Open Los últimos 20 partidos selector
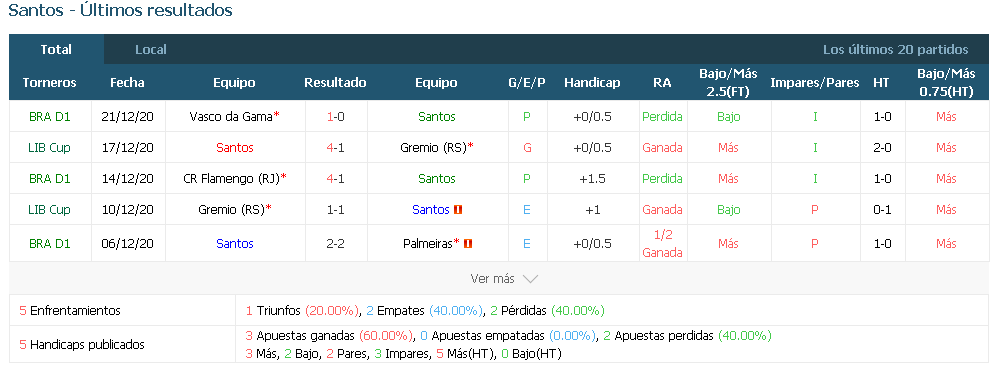This screenshot has height=374, width=1007. (x=895, y=49)
